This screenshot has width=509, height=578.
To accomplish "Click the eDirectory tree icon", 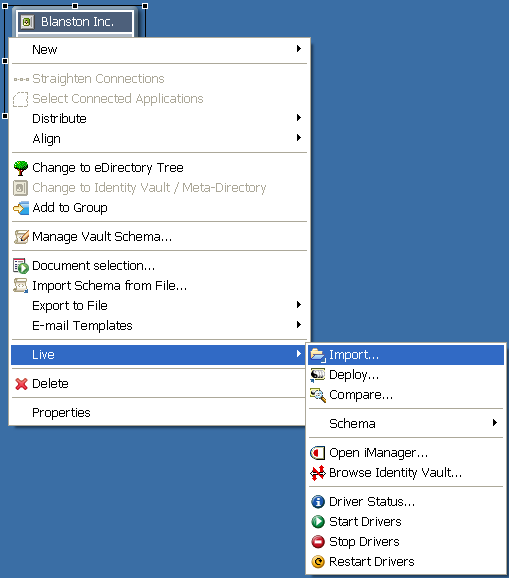I will pos(21,168).
